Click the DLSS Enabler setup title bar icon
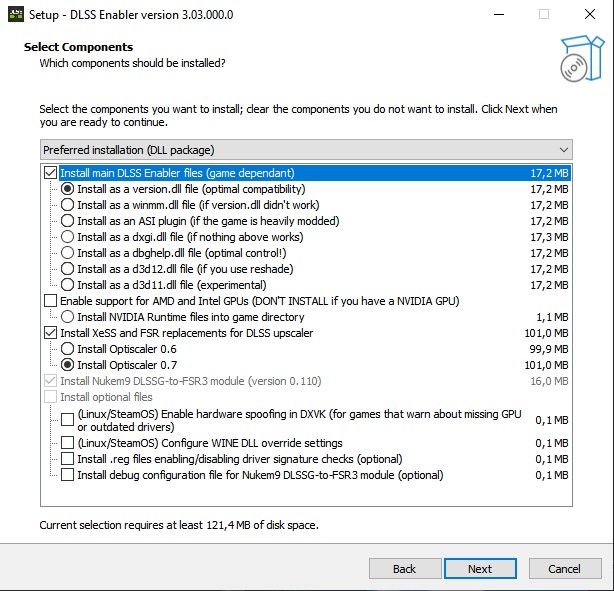 point(16,14)
